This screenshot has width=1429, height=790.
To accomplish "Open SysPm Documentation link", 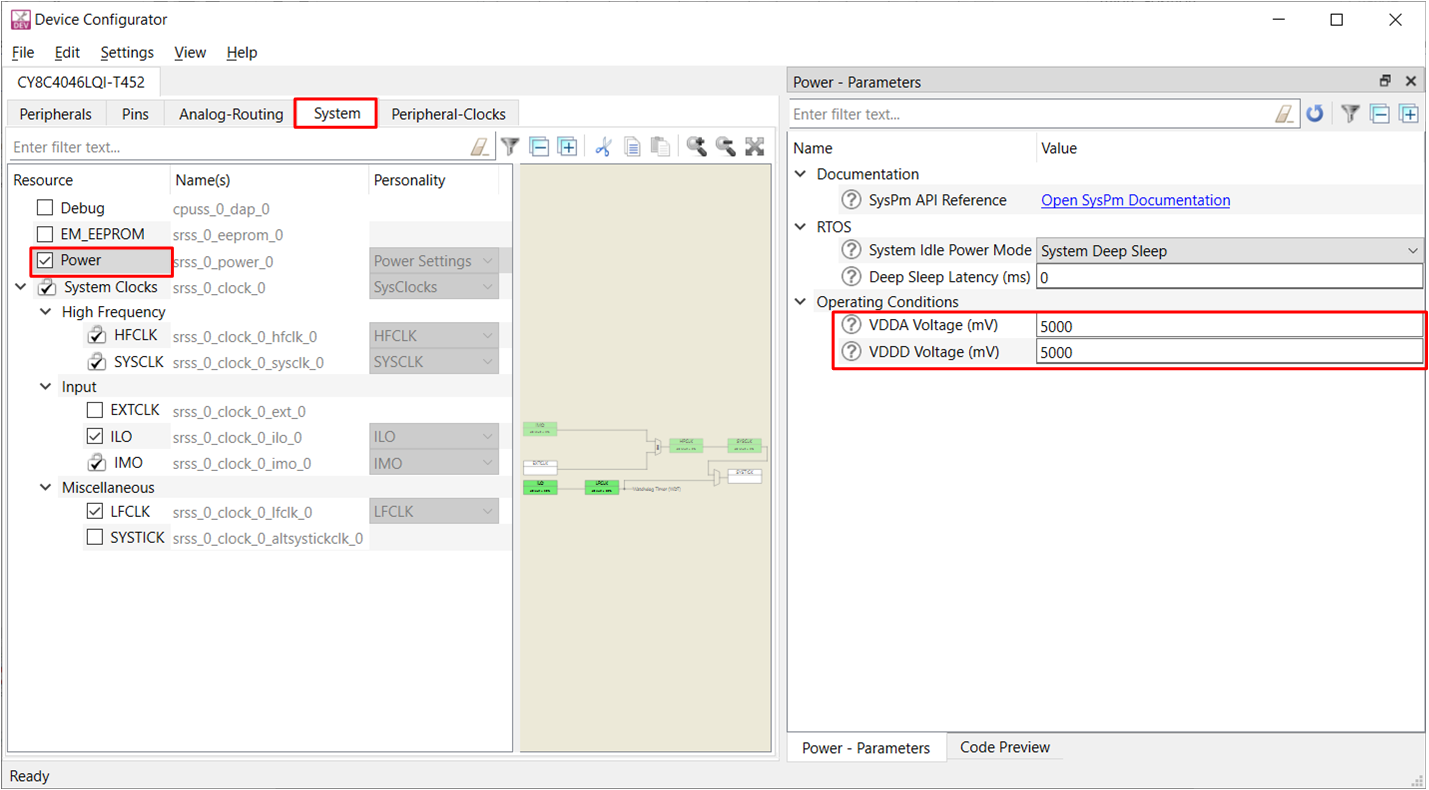I will 1135,200.
